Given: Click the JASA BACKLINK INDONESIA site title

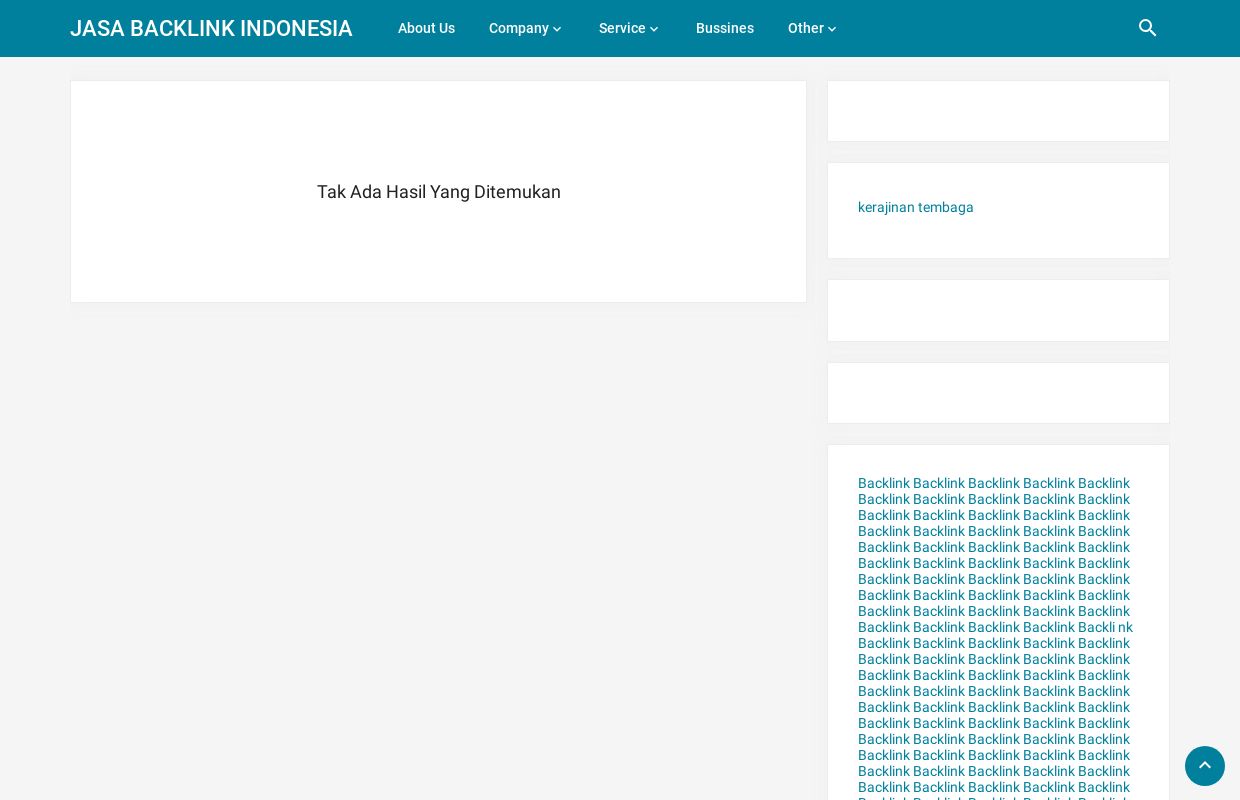Looking at the screenshot, I should (211, 28).
